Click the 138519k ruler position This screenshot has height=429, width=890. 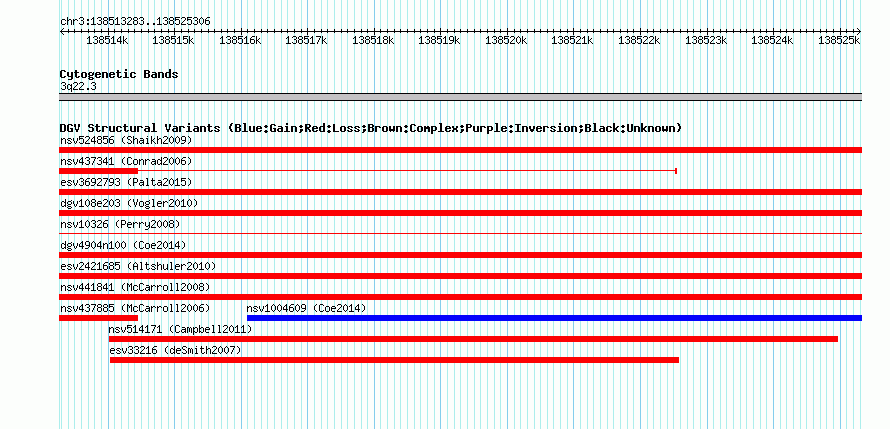click(439, 40)
